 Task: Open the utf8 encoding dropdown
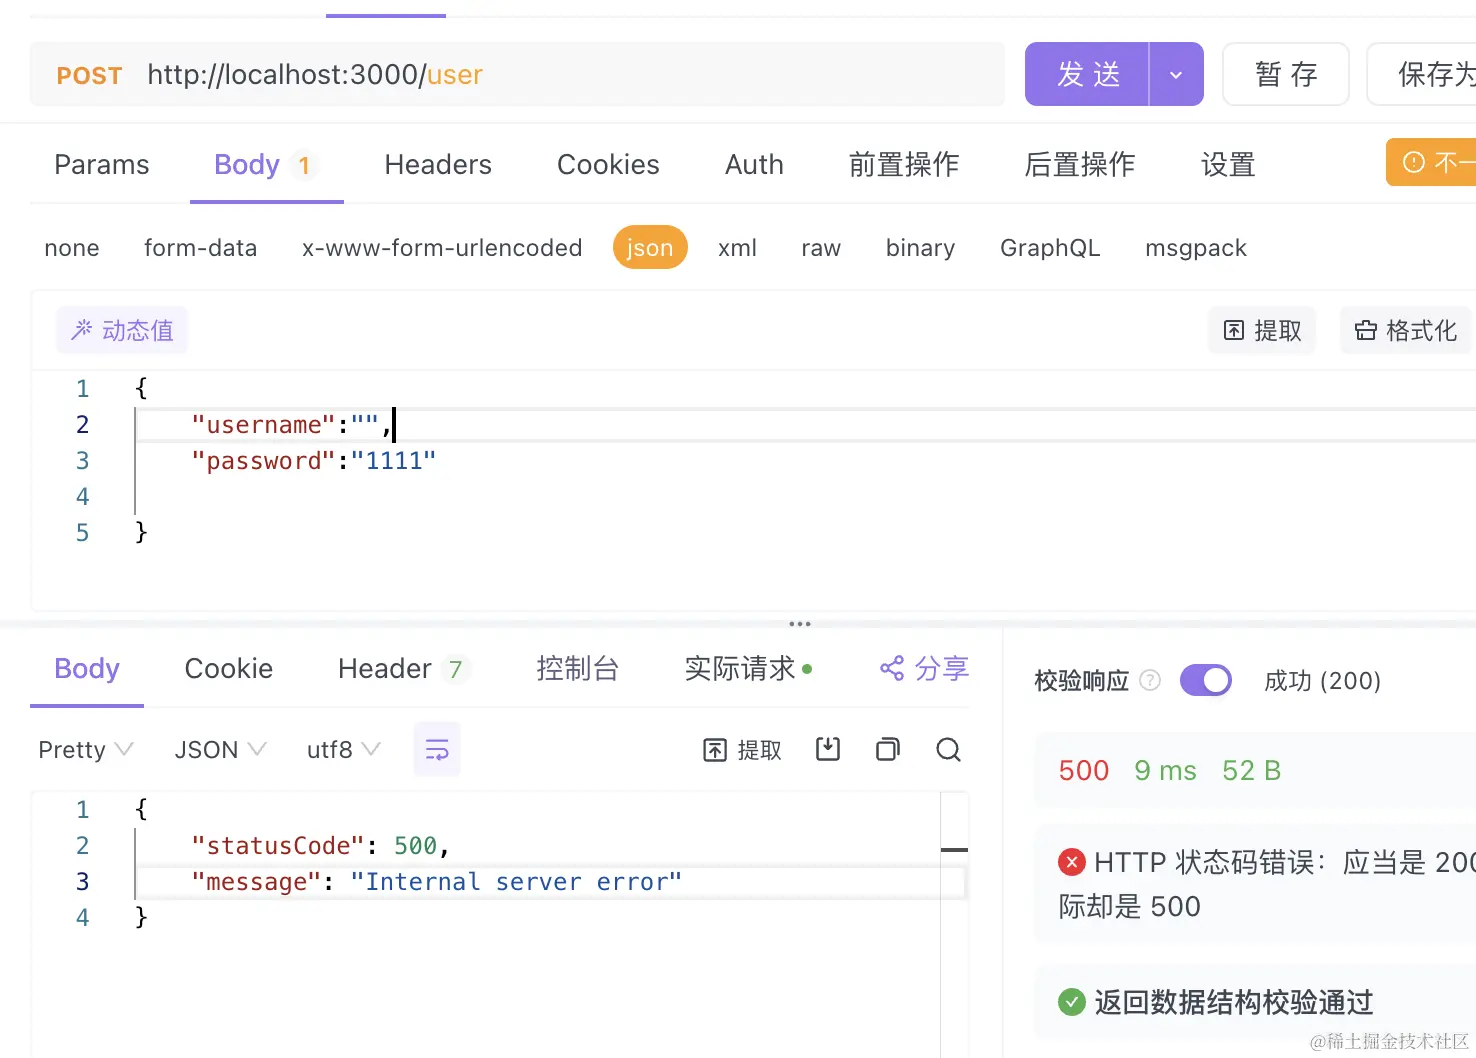[x=343, y=749]
